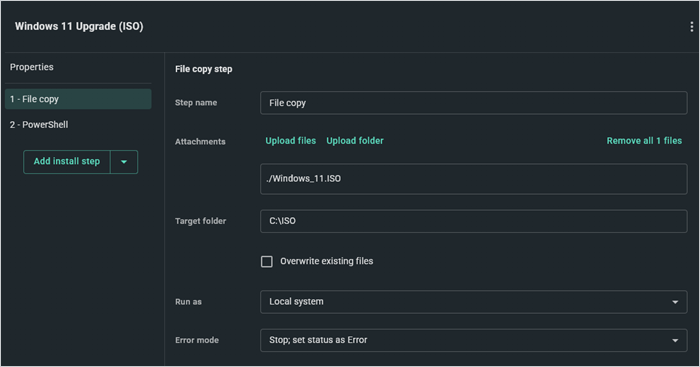Image resolution: width=700 pixels, height=367 pixels.
Task: Click Remove all 1 files link
Action: pos(644,141)
